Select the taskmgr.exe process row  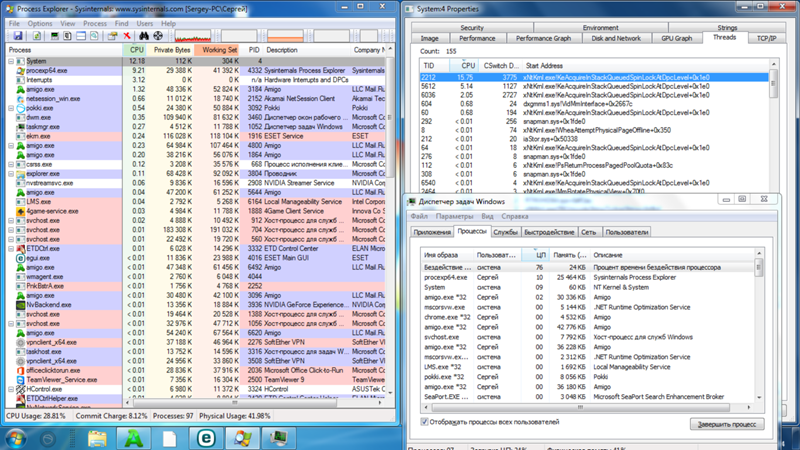click(196, 127)
